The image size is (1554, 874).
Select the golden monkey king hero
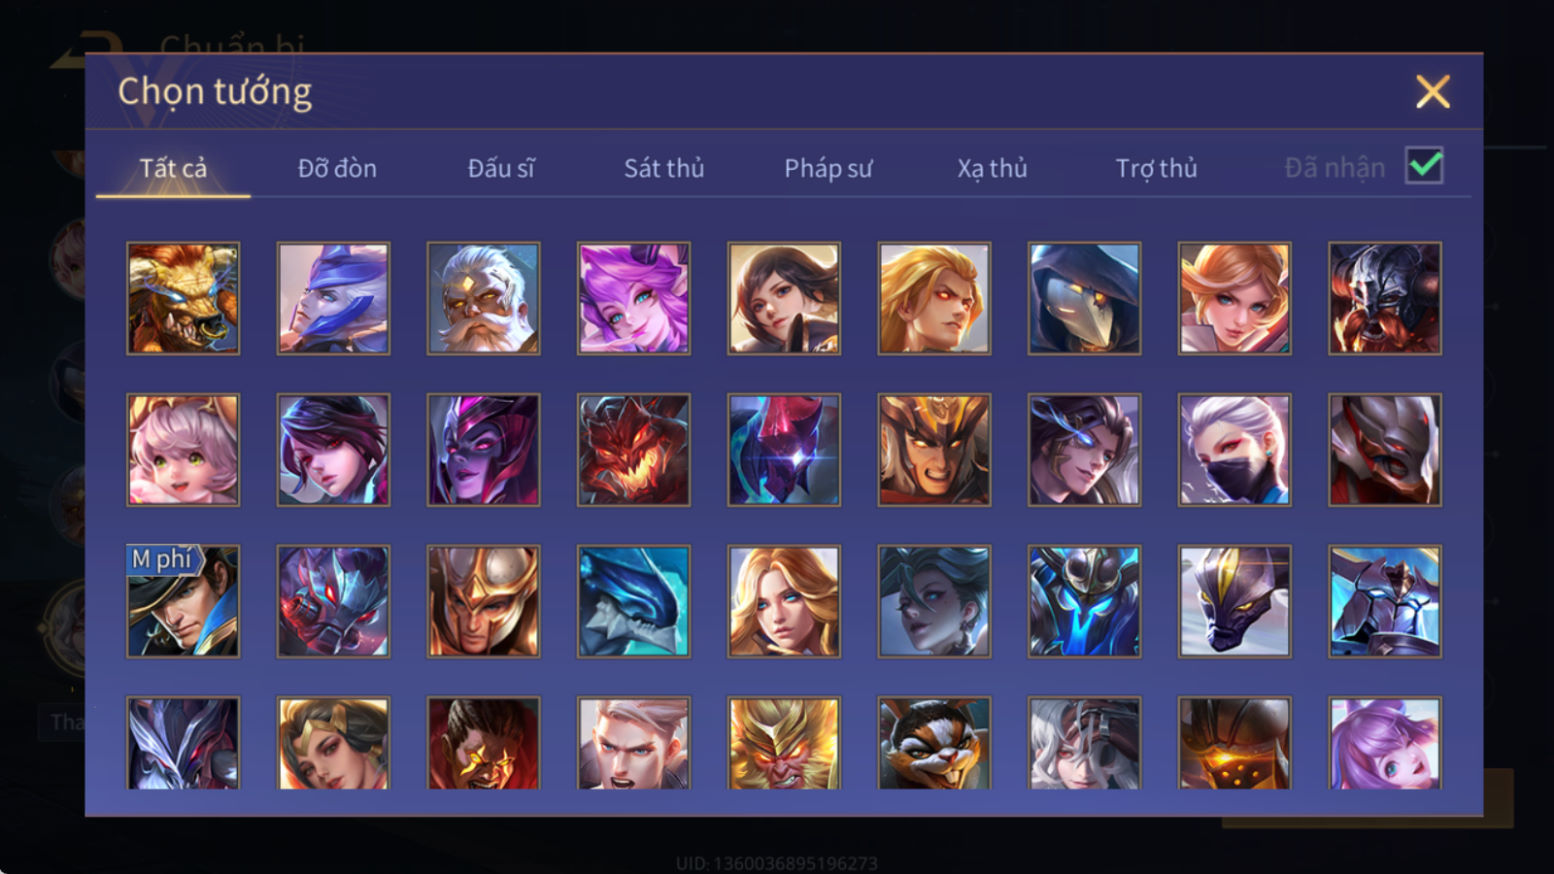click(784, 743)
